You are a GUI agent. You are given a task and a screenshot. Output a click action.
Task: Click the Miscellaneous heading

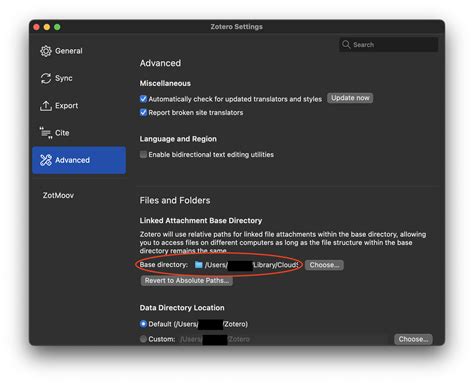[x=165, y=83]
